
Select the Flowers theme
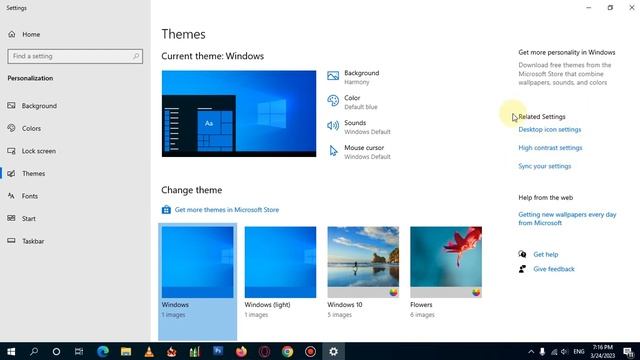click(x=446, y=262)
